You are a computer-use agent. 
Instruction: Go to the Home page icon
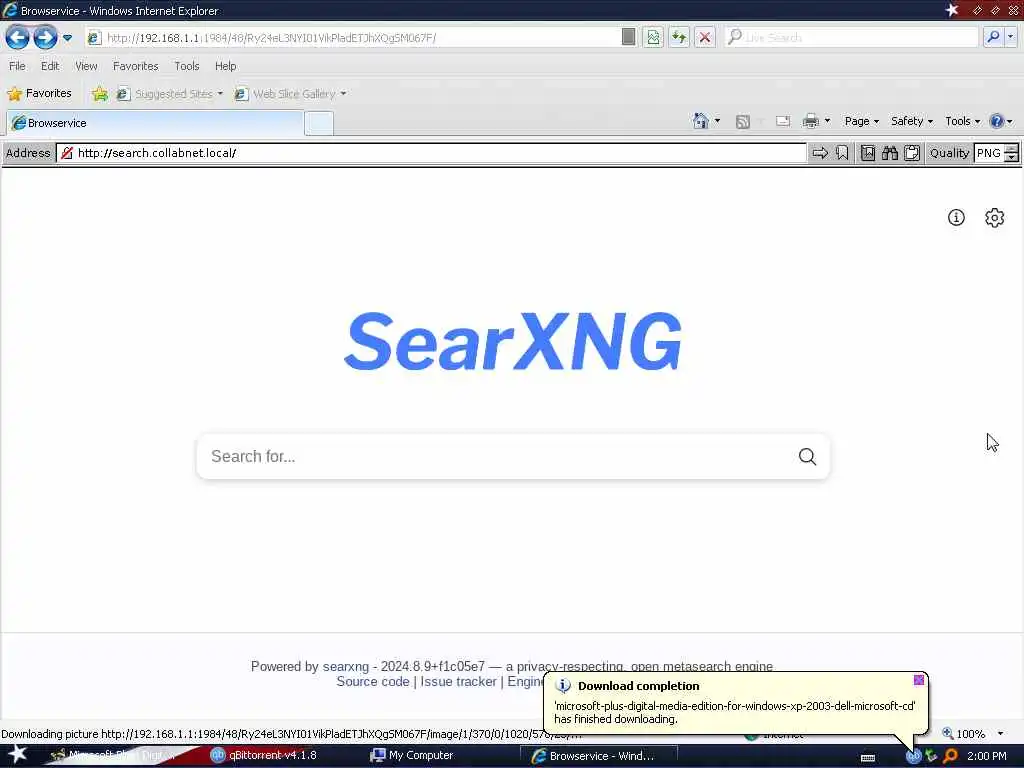700,121
